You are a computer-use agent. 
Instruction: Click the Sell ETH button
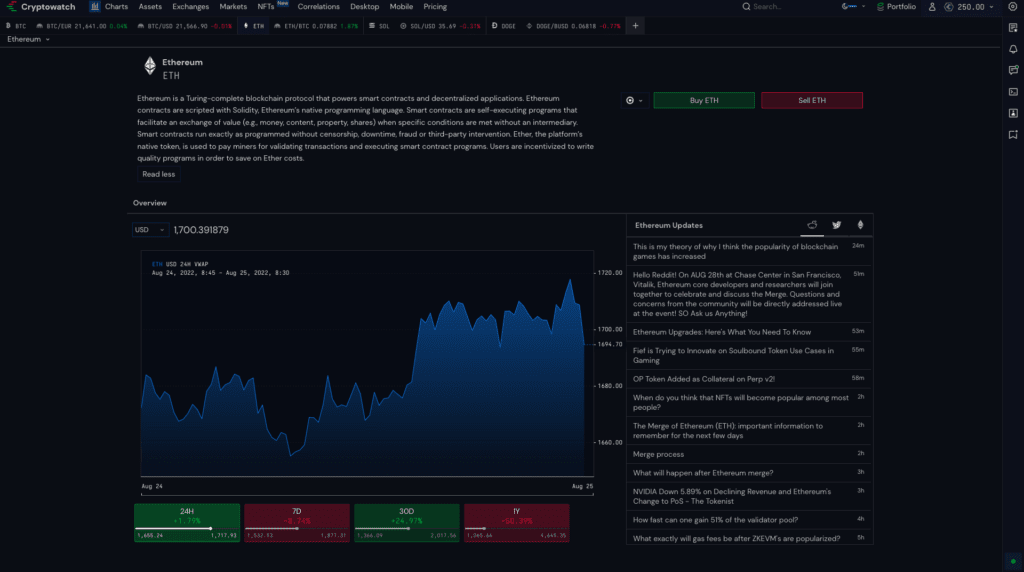tap(812, 101)
